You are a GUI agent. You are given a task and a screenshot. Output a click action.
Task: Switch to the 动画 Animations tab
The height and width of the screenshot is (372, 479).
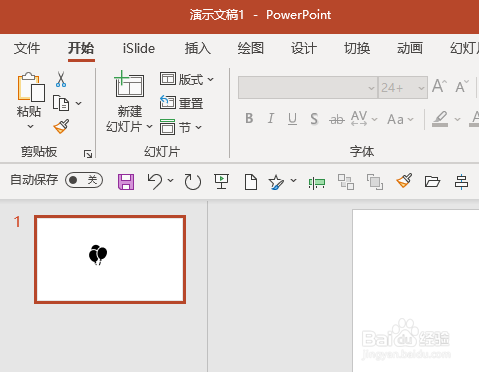pos(410,48)
